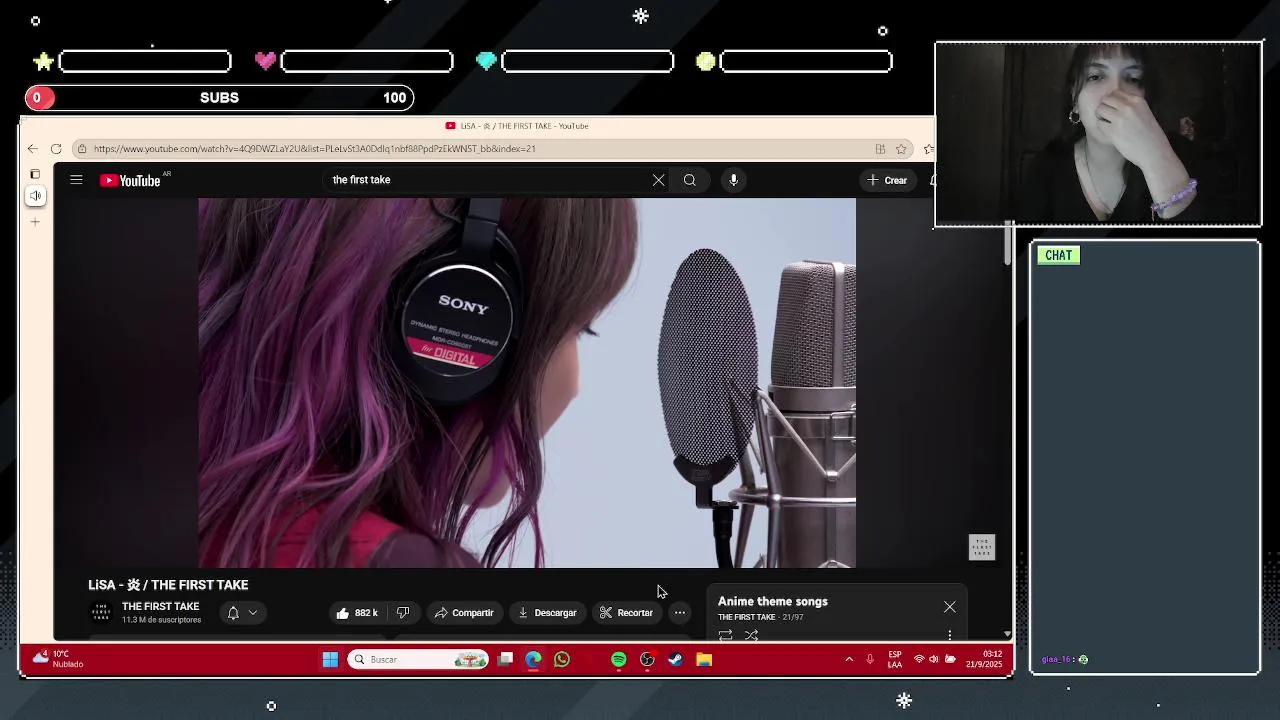Open THE FIRST TAKE channel avatar
This screenshot has width=1280, height=720.
101,612
